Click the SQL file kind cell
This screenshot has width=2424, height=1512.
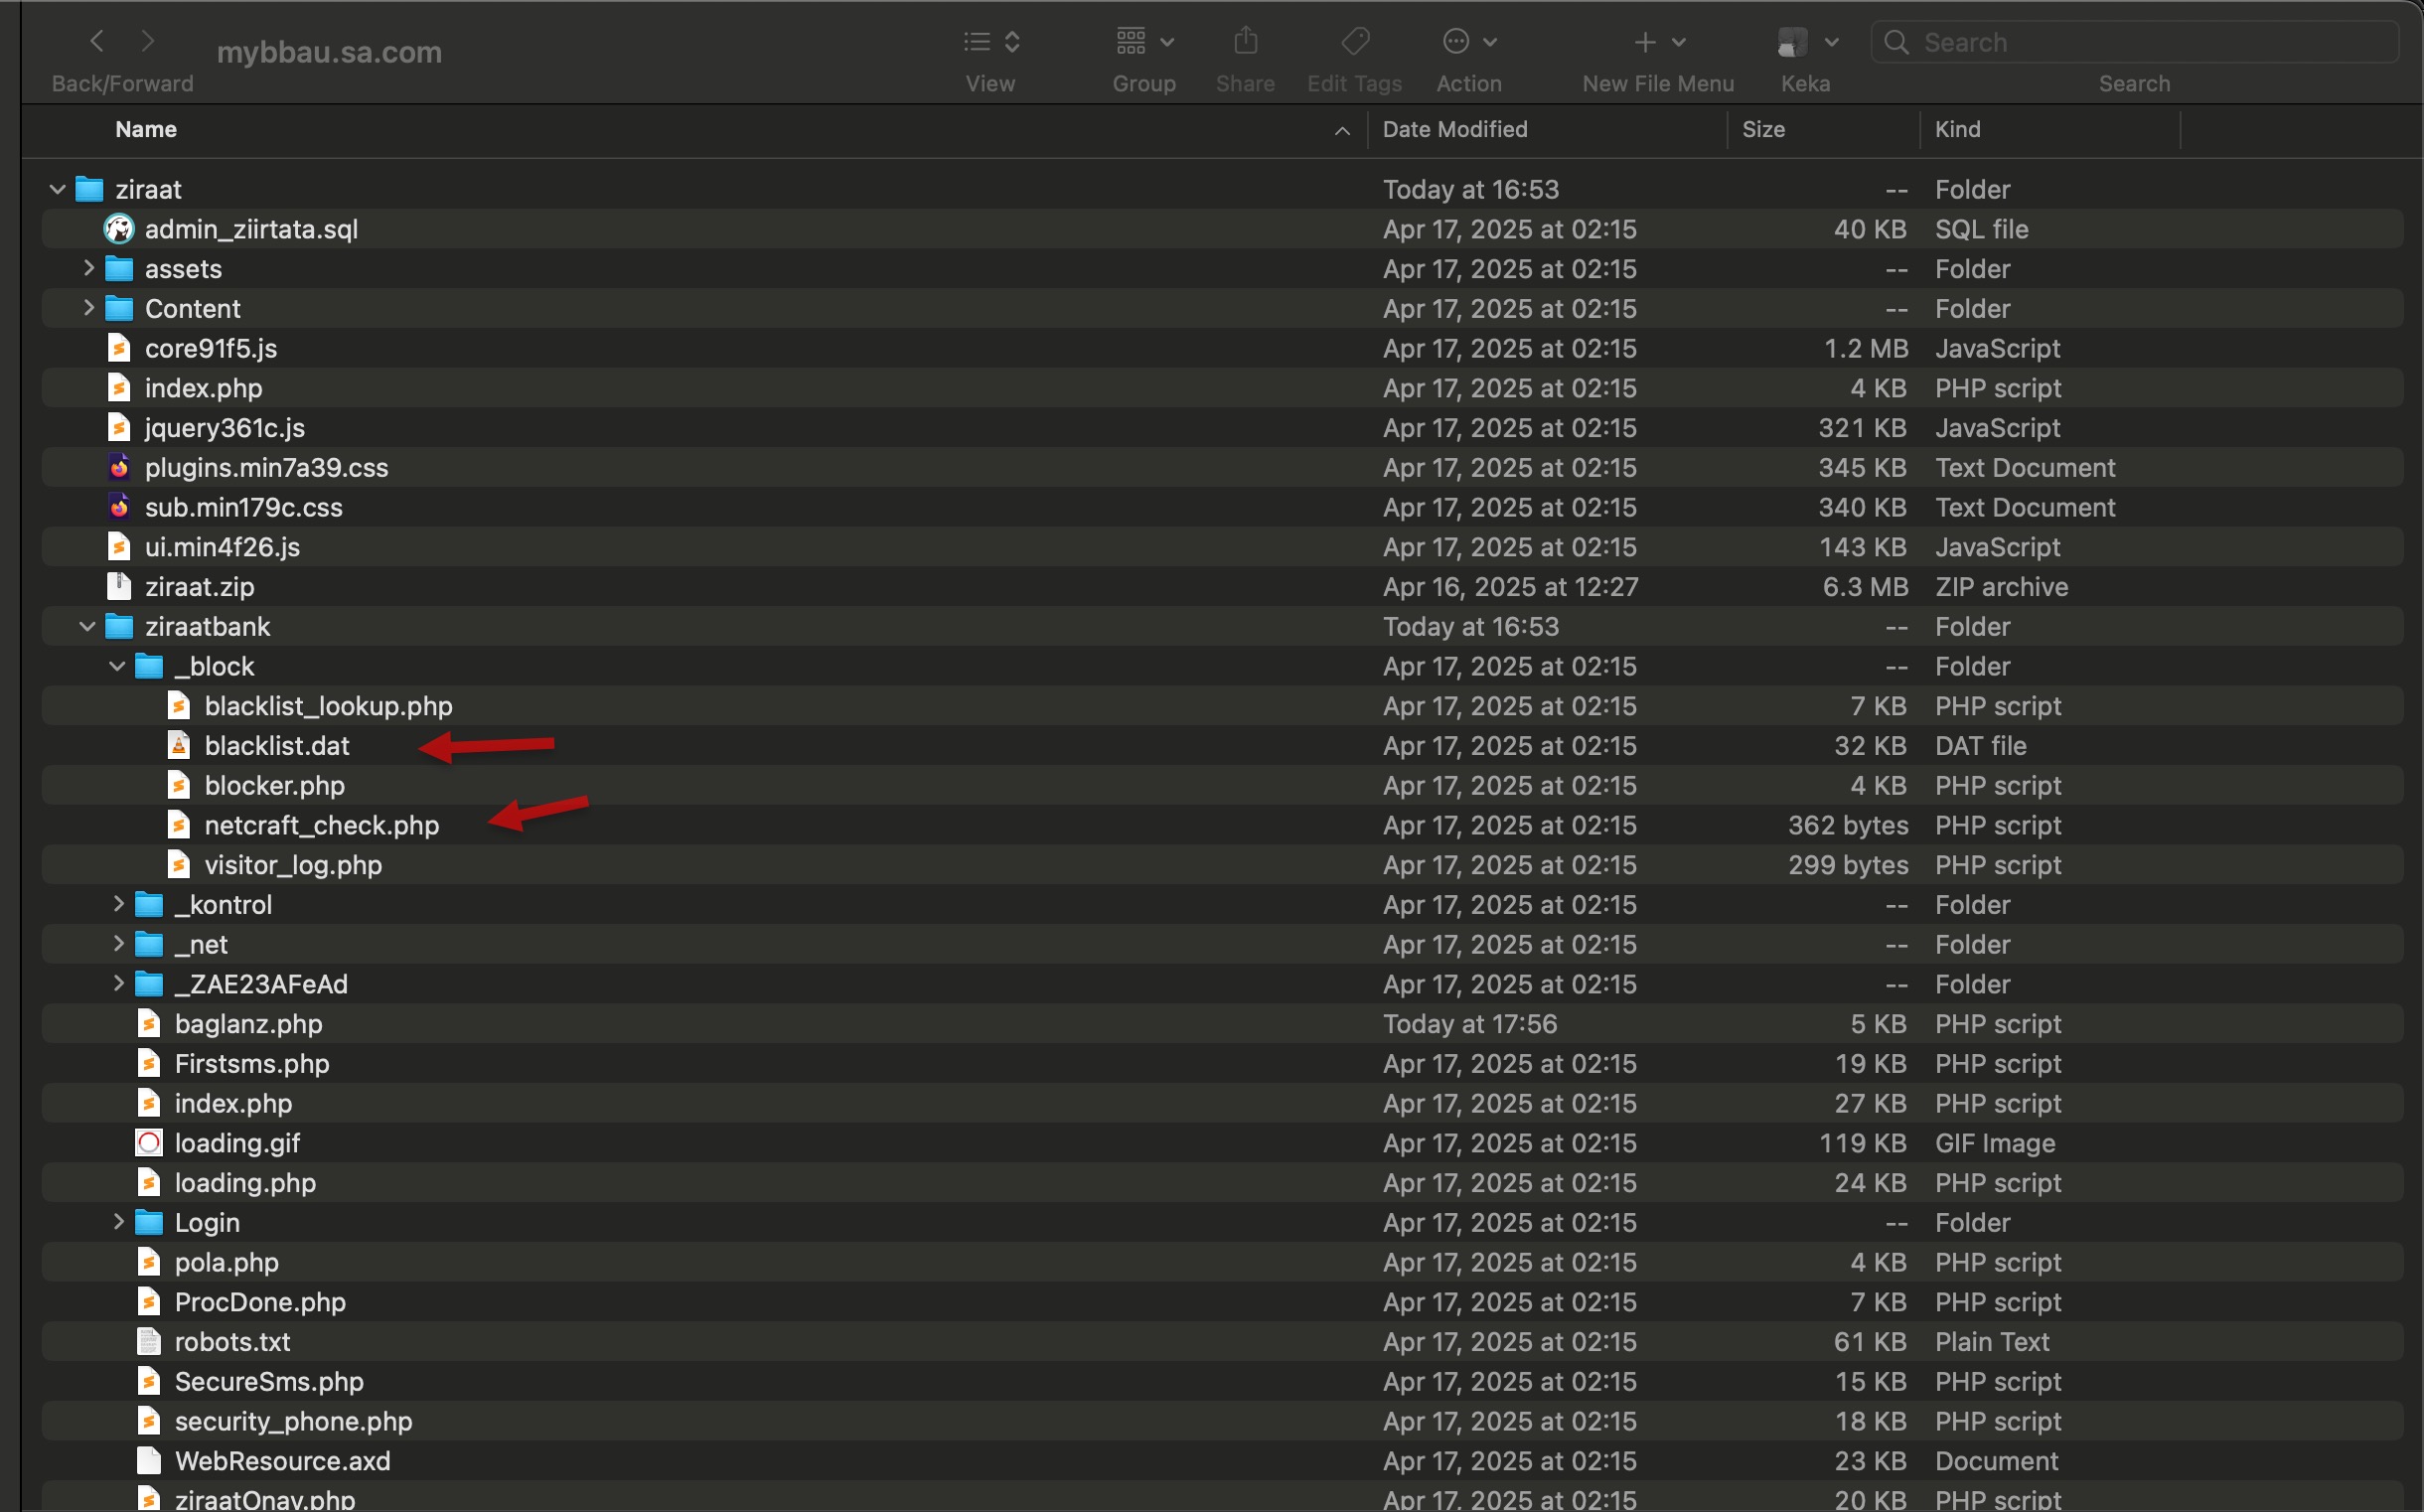[1981, 229]
